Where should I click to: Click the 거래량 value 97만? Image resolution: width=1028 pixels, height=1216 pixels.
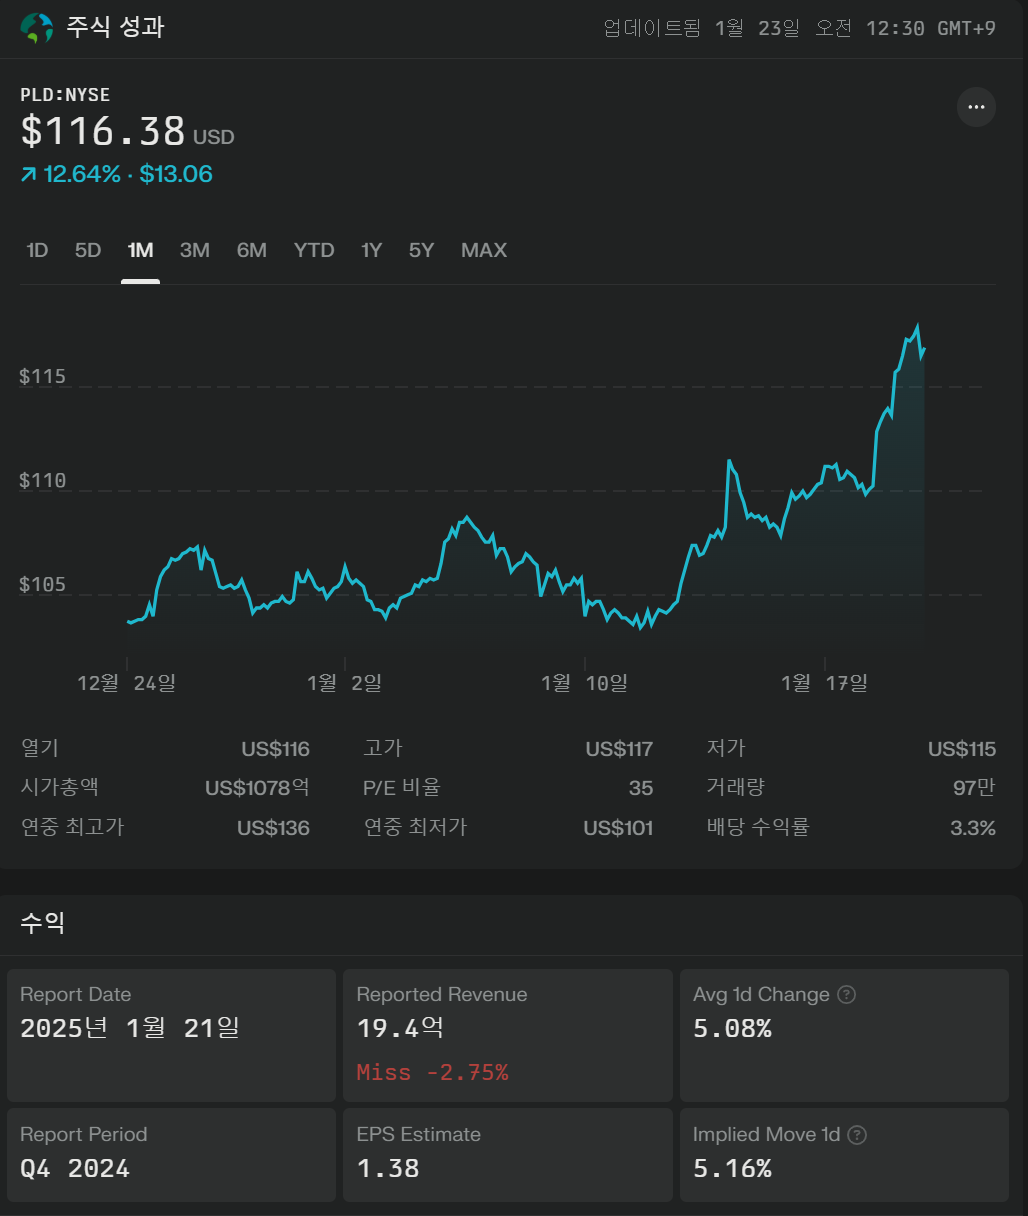(x=974, y=788)
